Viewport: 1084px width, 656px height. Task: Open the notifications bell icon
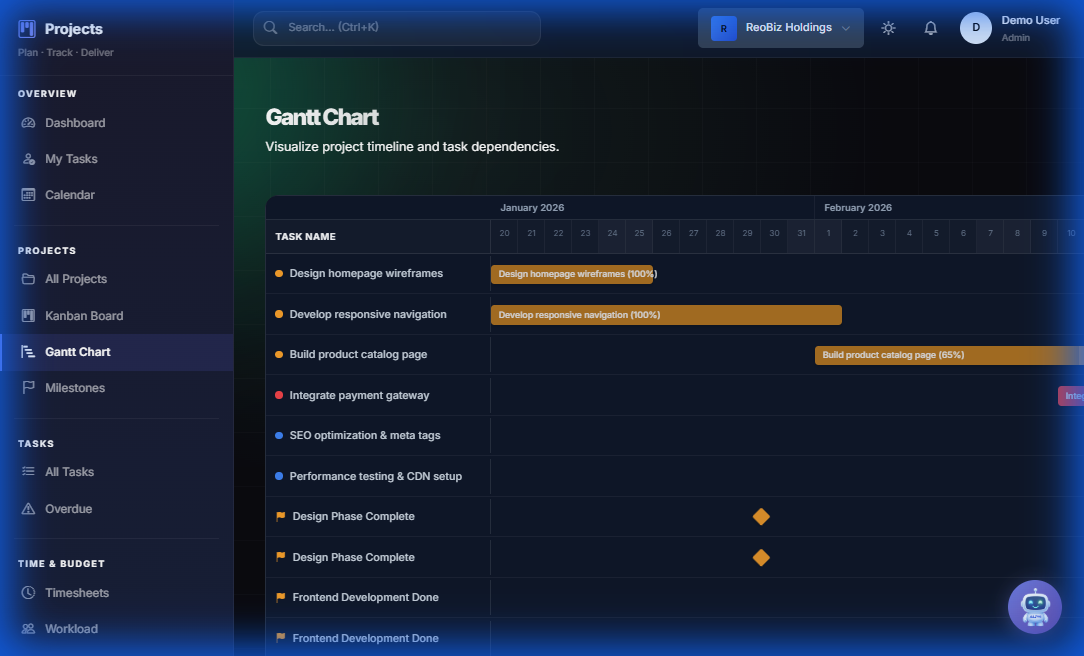click(930, 28)
